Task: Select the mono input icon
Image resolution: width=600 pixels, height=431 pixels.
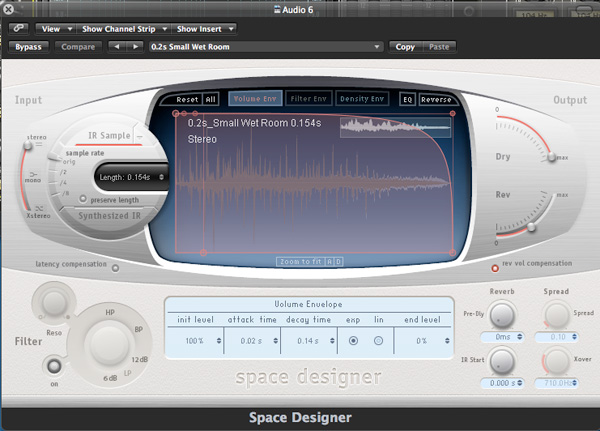Action: (x=33, y=174)
